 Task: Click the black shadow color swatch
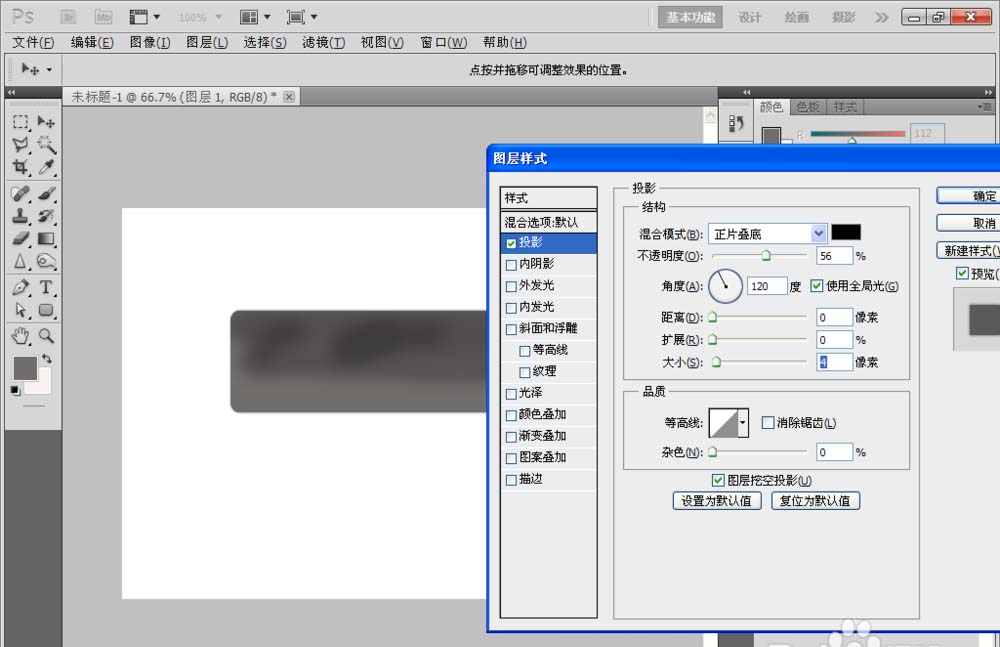846,232
